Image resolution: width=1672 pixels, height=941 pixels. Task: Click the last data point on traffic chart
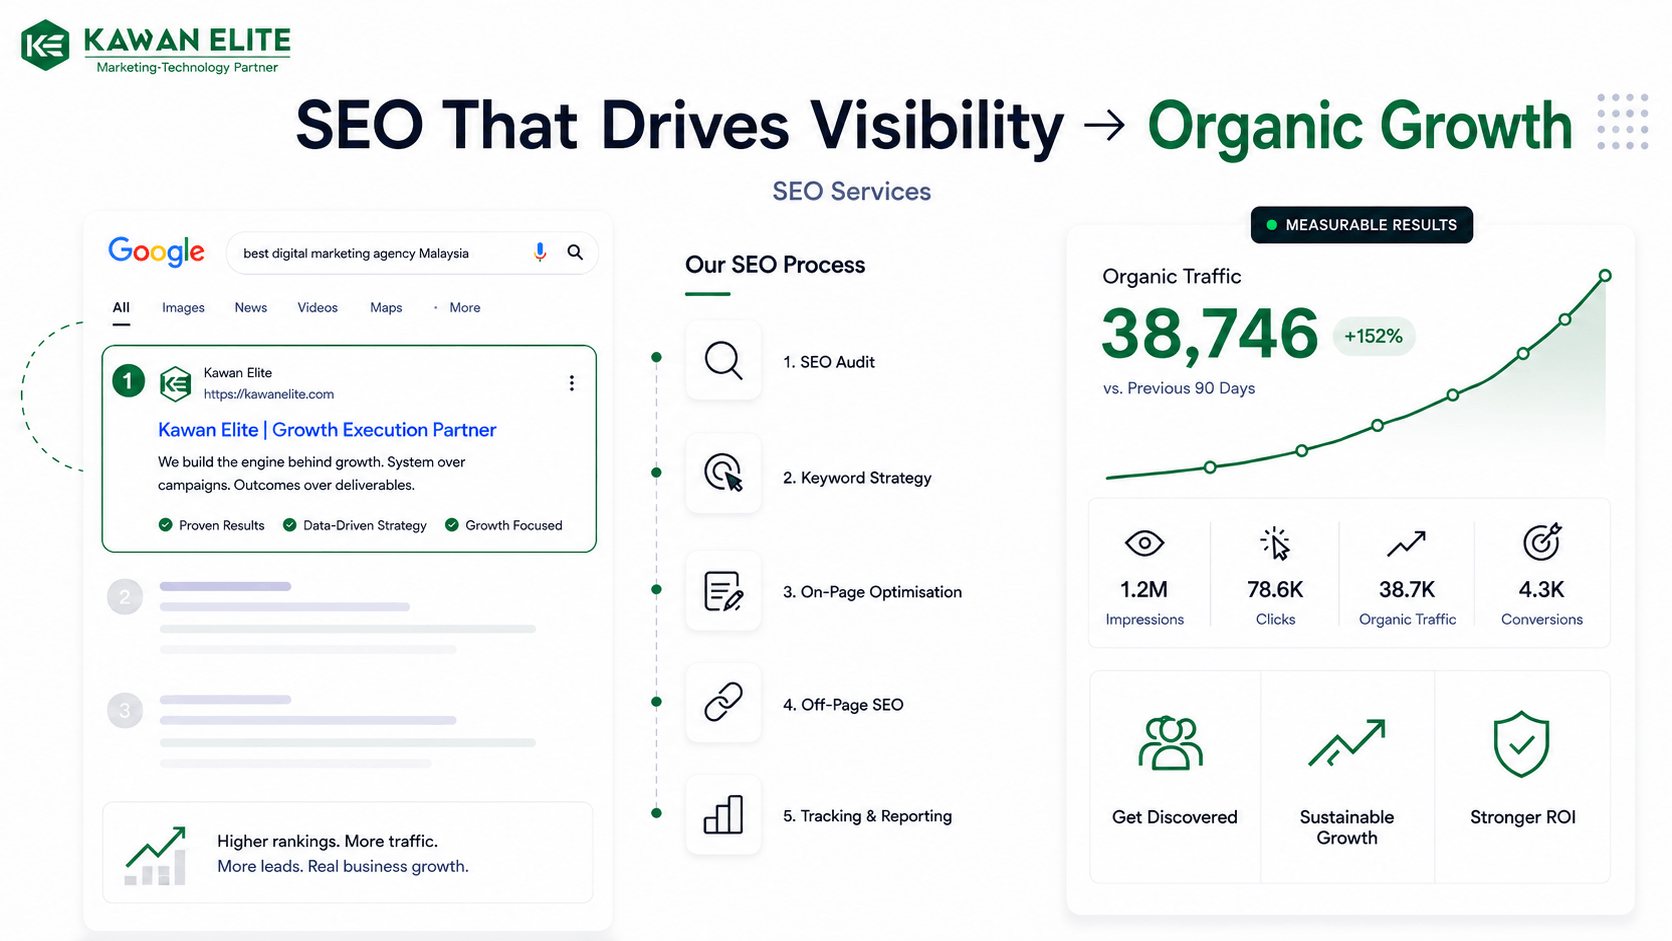point(1605,275)
